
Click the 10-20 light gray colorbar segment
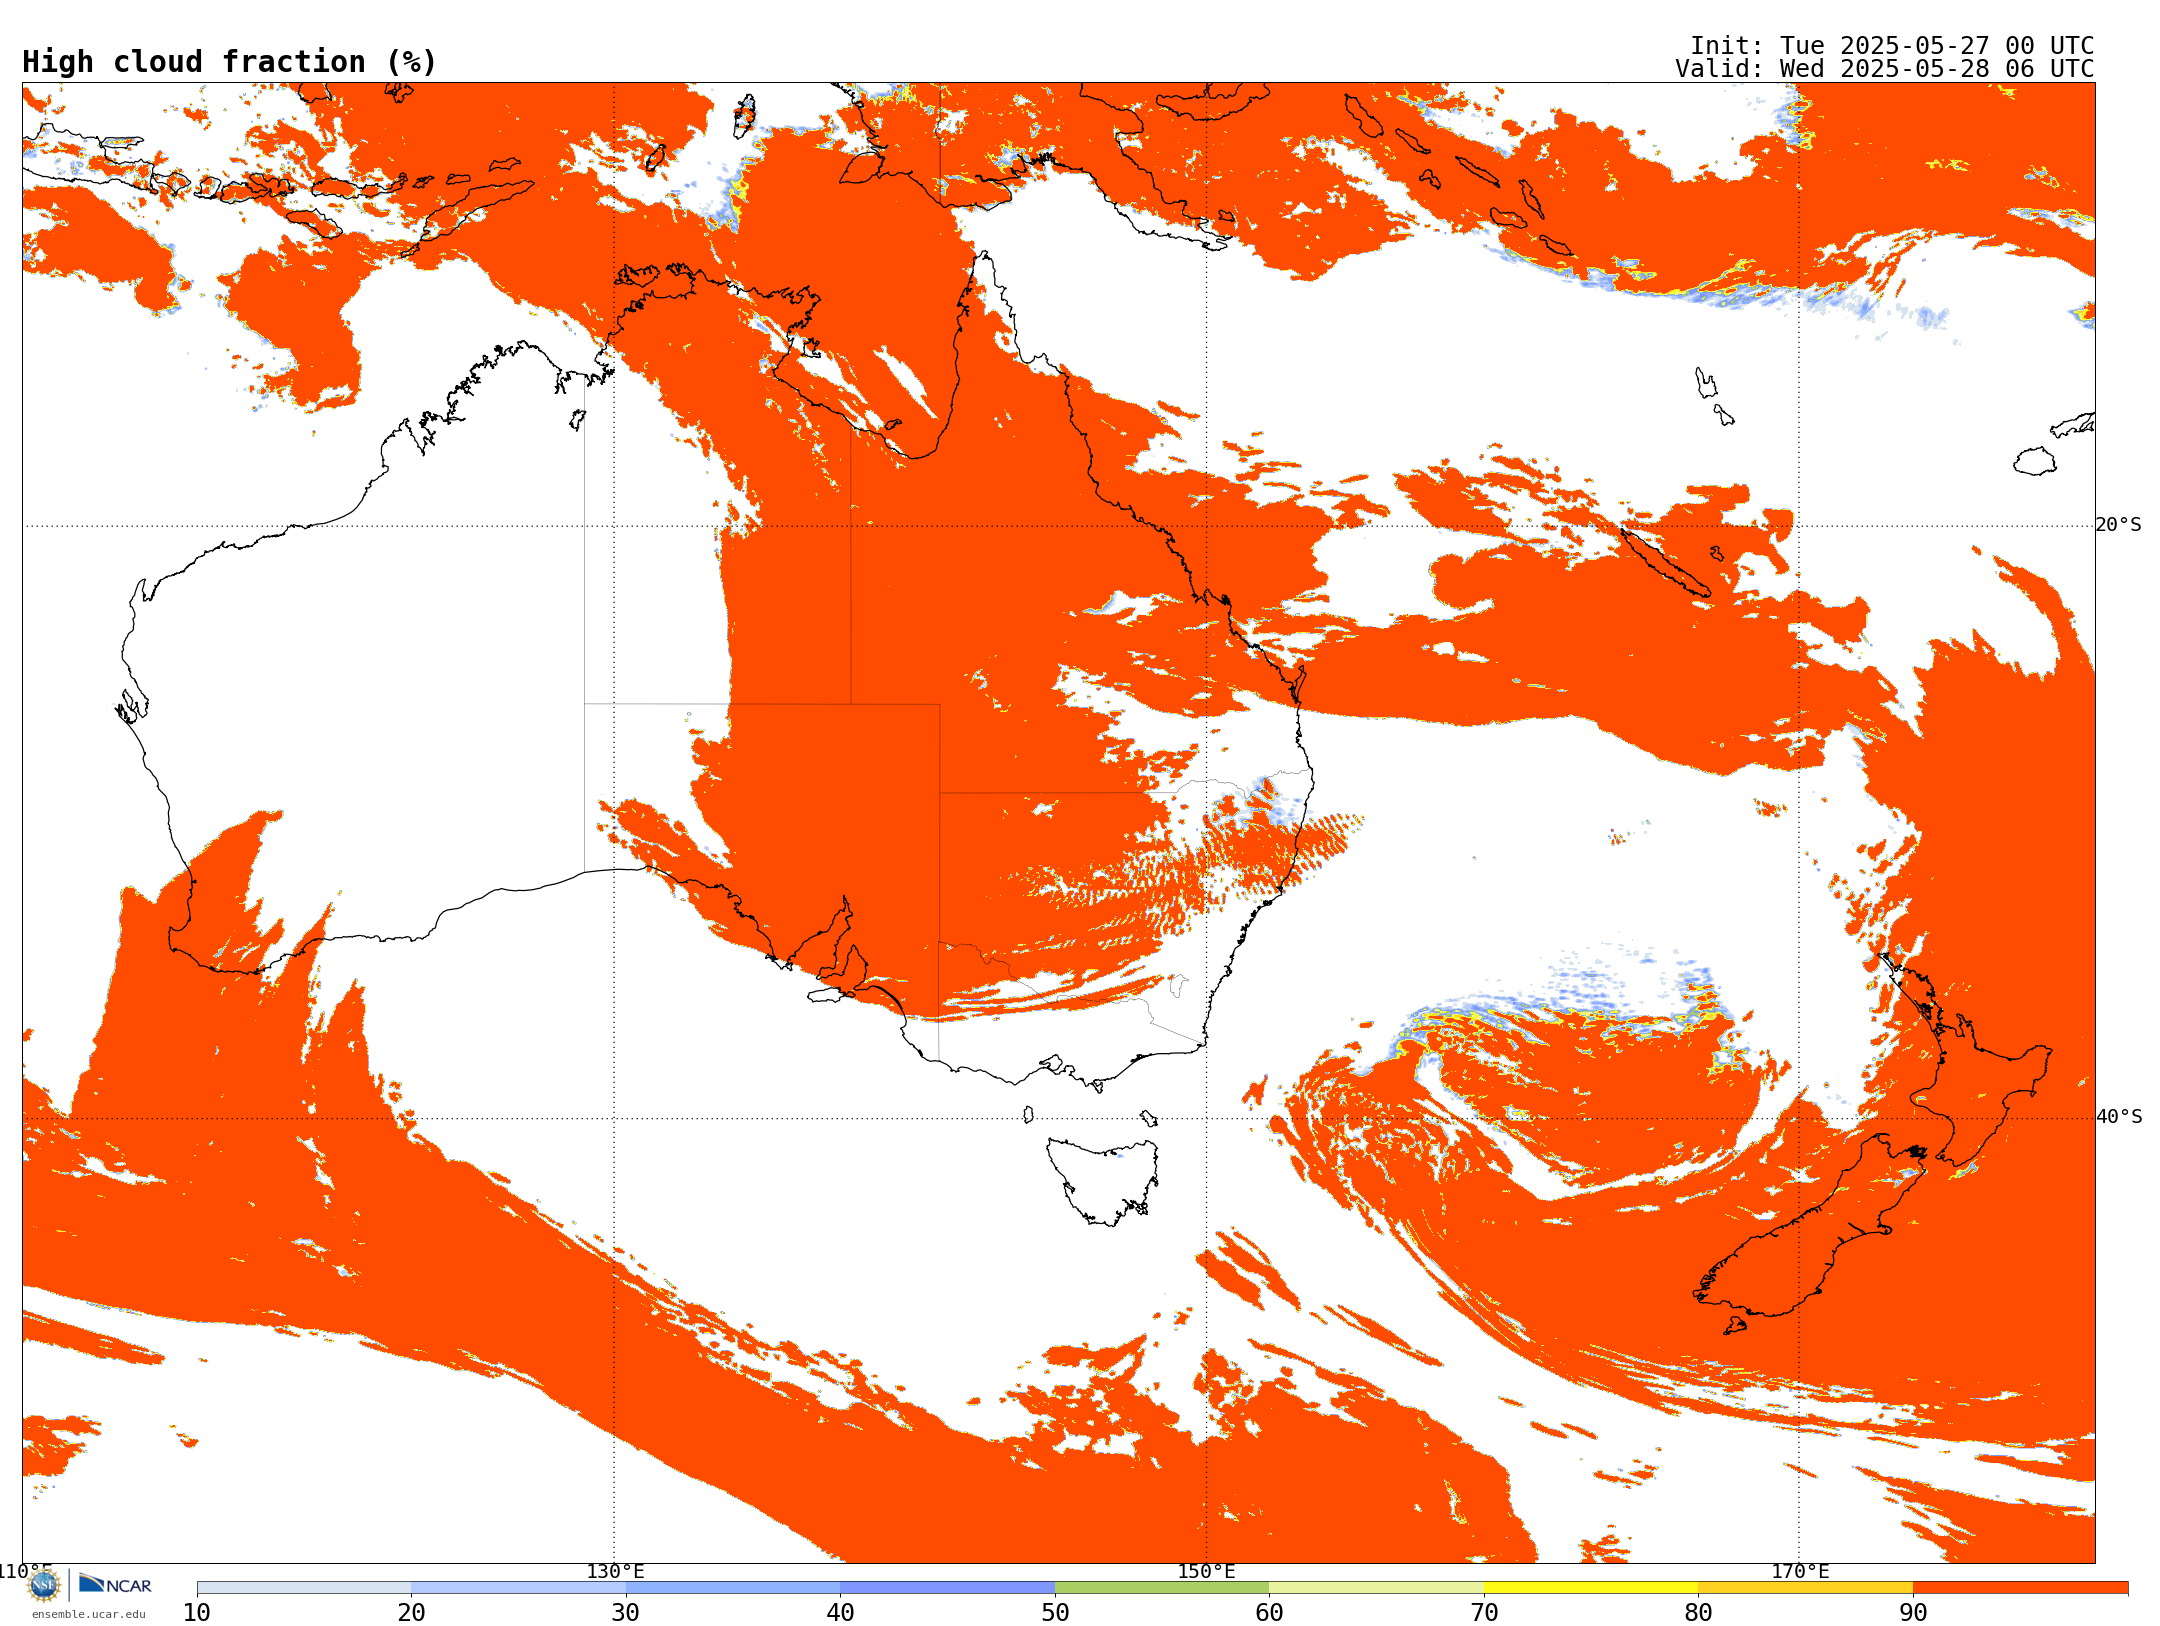(304, 1588)
